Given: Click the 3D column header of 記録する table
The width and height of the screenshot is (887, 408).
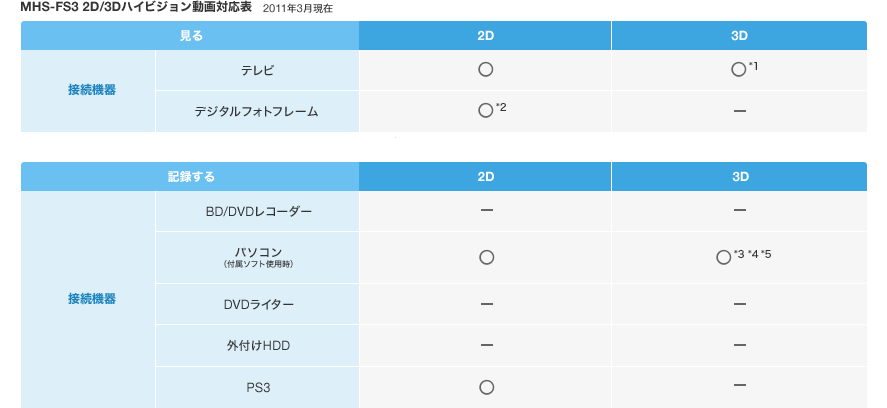Looking at the screenshot, I should 740,176.
